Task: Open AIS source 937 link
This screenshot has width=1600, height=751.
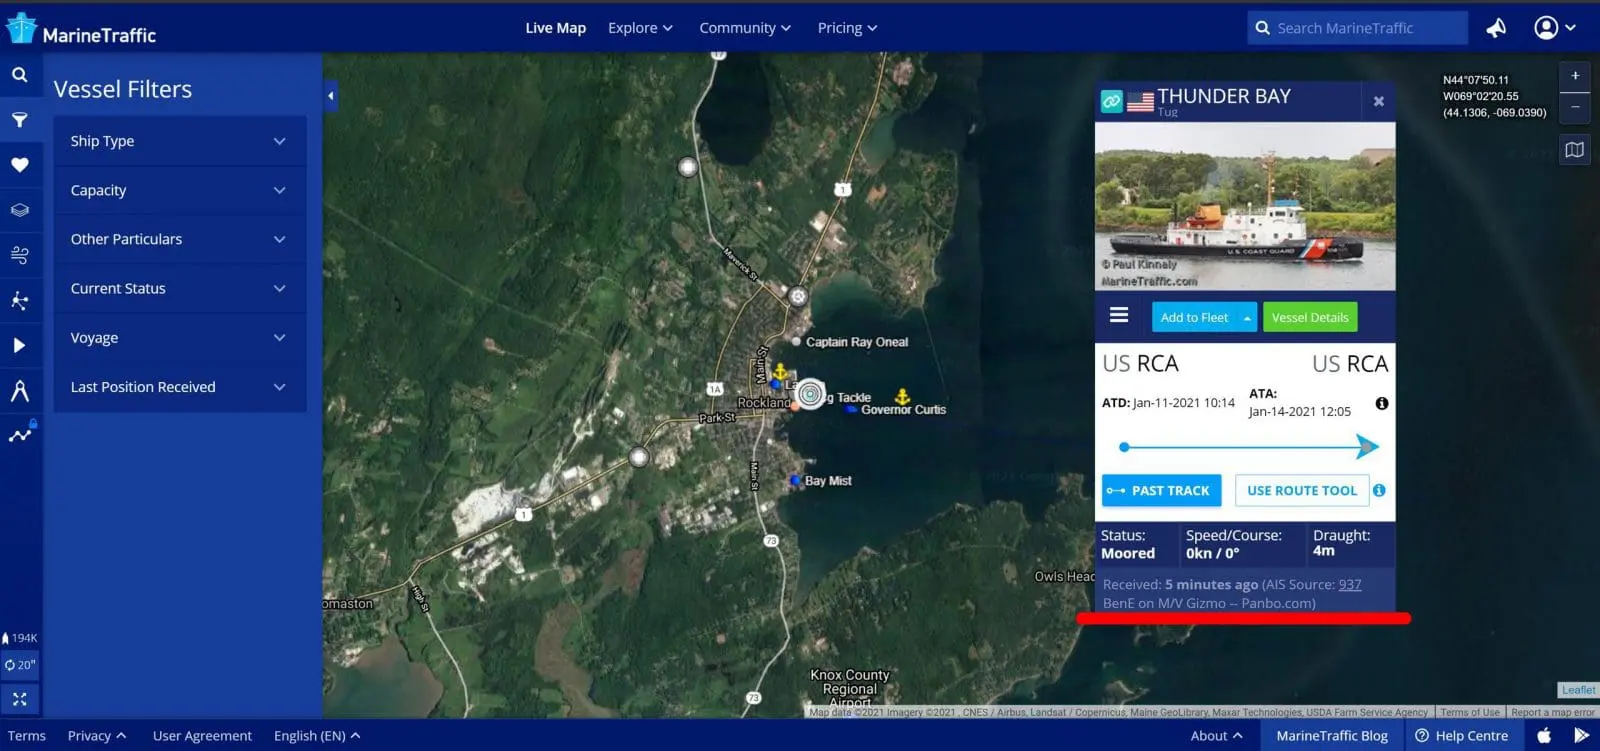Action: click(1350, 585)
